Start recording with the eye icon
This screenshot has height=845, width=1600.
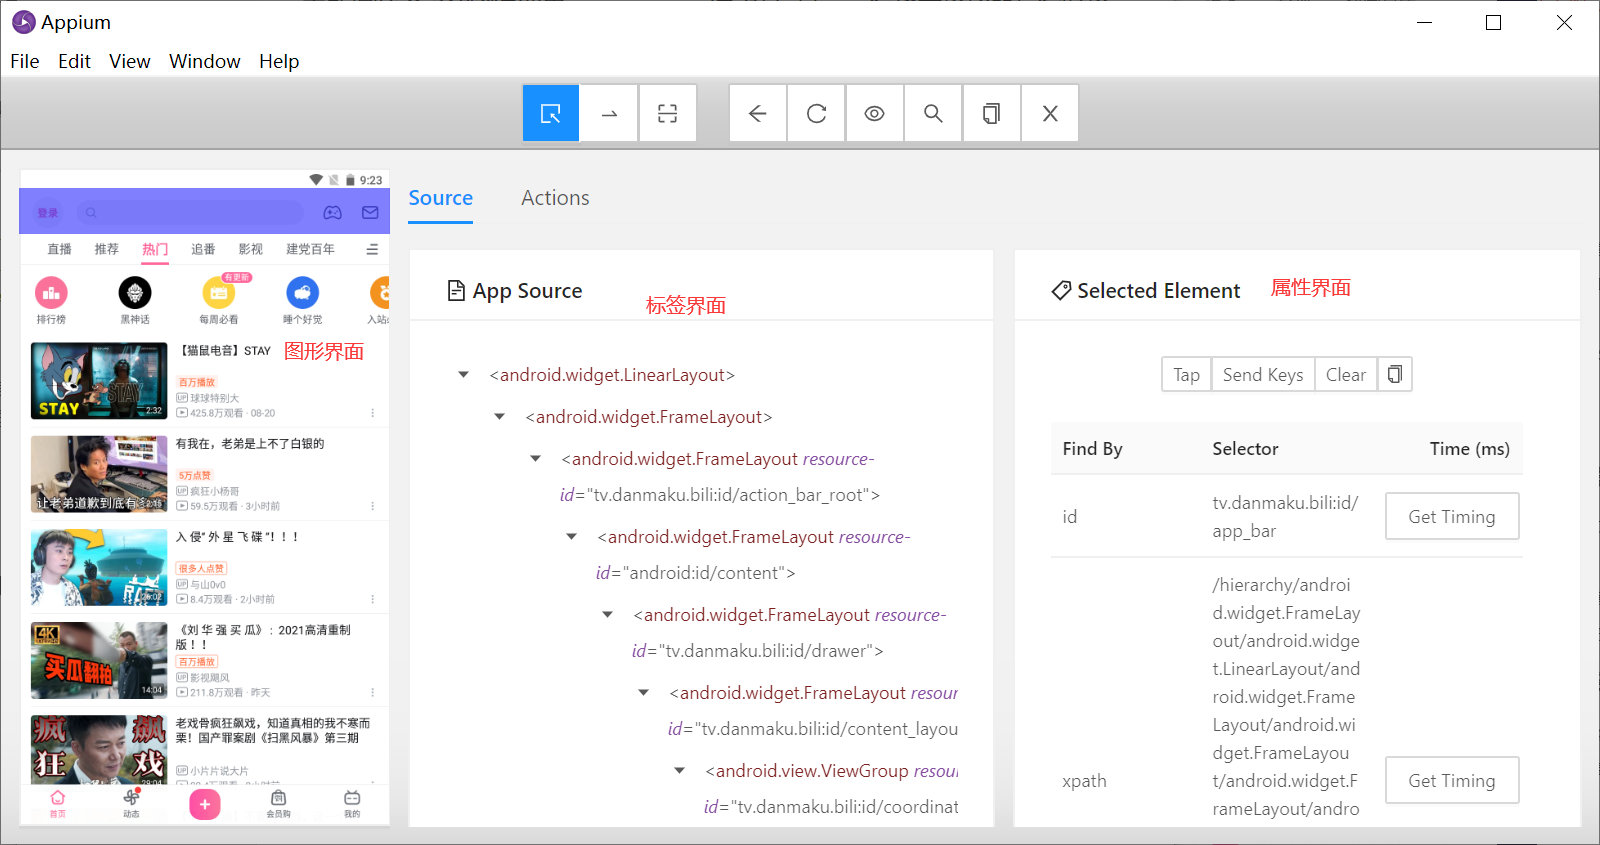pos(874,113)
